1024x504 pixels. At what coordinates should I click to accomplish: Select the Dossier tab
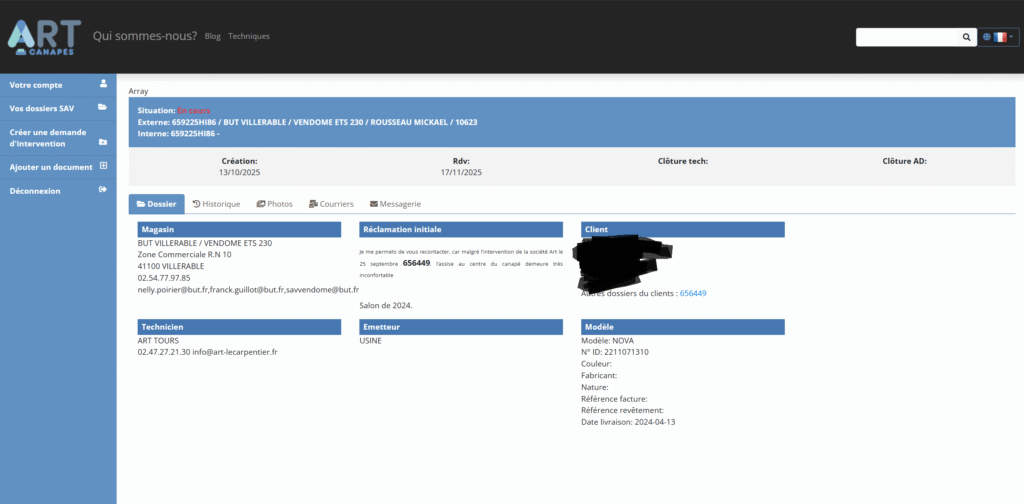[156, 204]
